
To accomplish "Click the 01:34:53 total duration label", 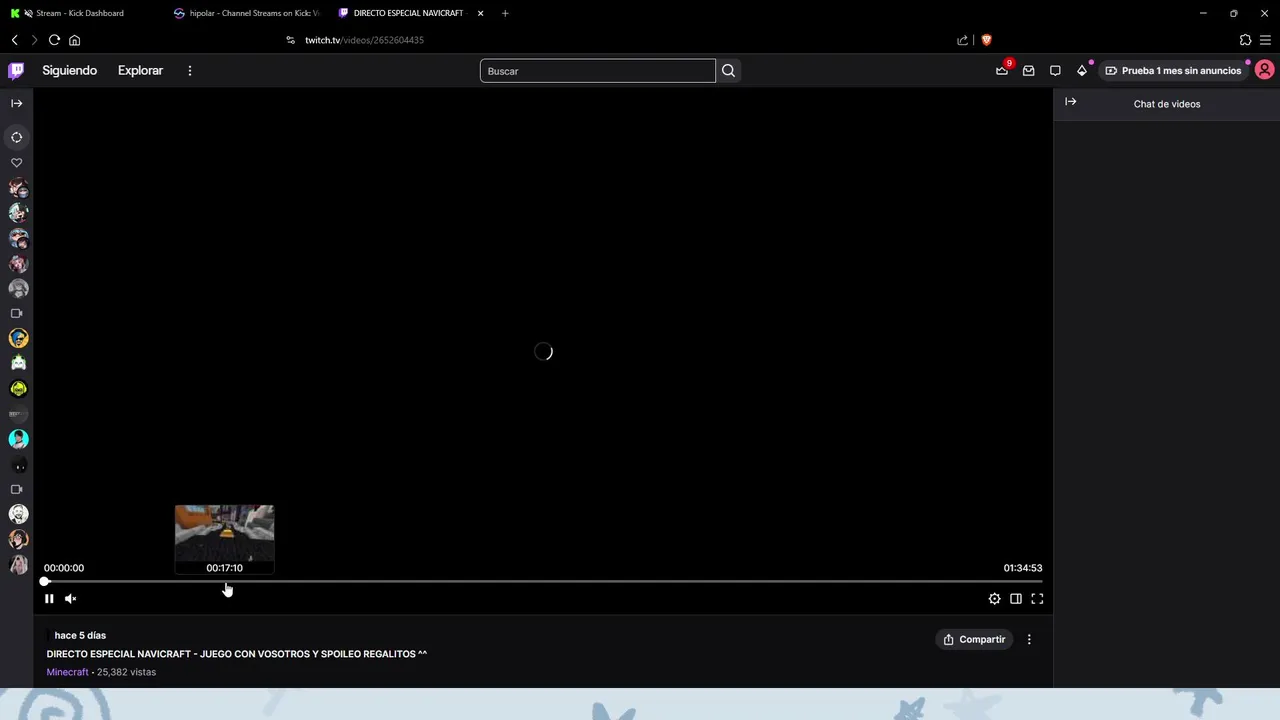I will tap(1023, 568).
